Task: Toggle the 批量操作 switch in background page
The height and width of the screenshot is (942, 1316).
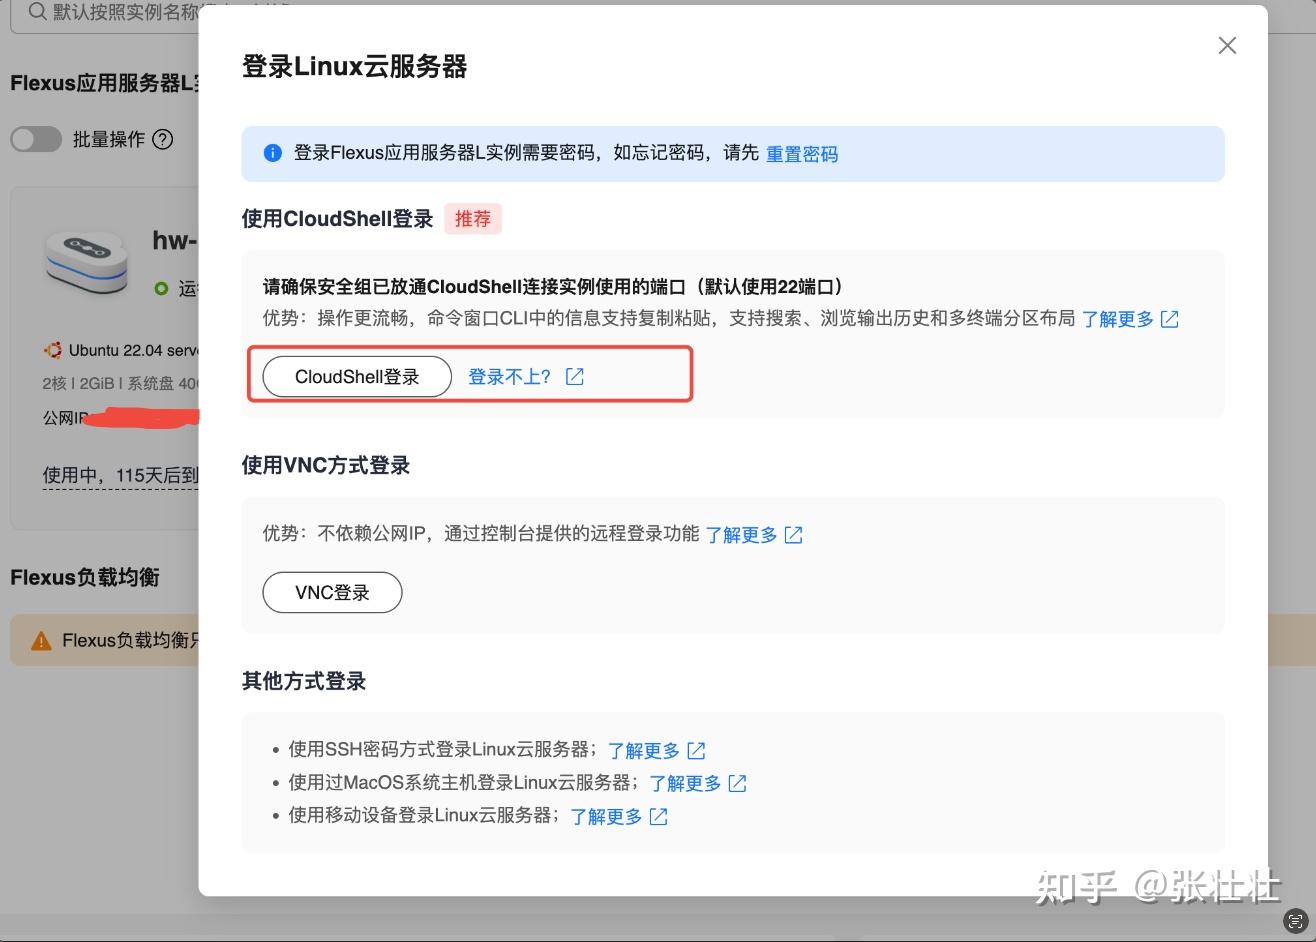Action: (36, 139)
